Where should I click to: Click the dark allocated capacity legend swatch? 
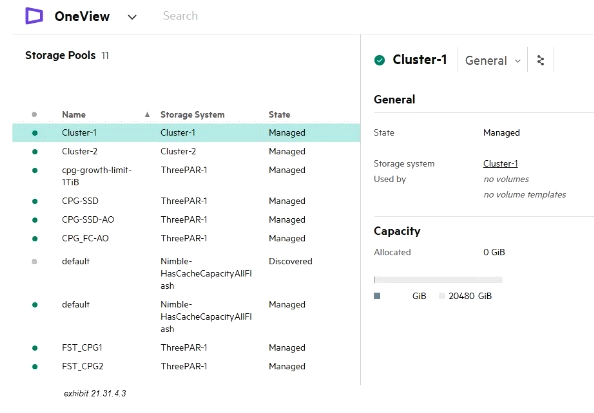point(377,296)
